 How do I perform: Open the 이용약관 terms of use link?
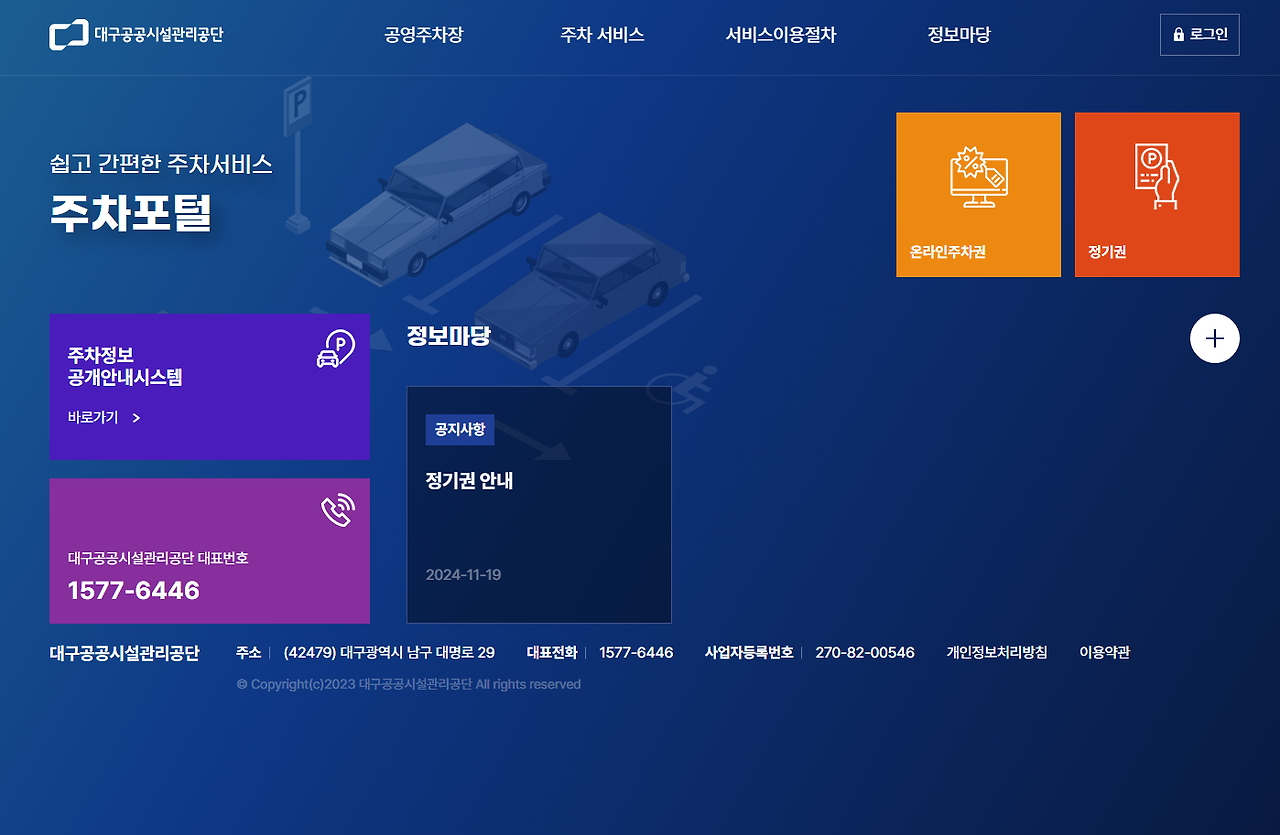click(x=1105, y=652)
